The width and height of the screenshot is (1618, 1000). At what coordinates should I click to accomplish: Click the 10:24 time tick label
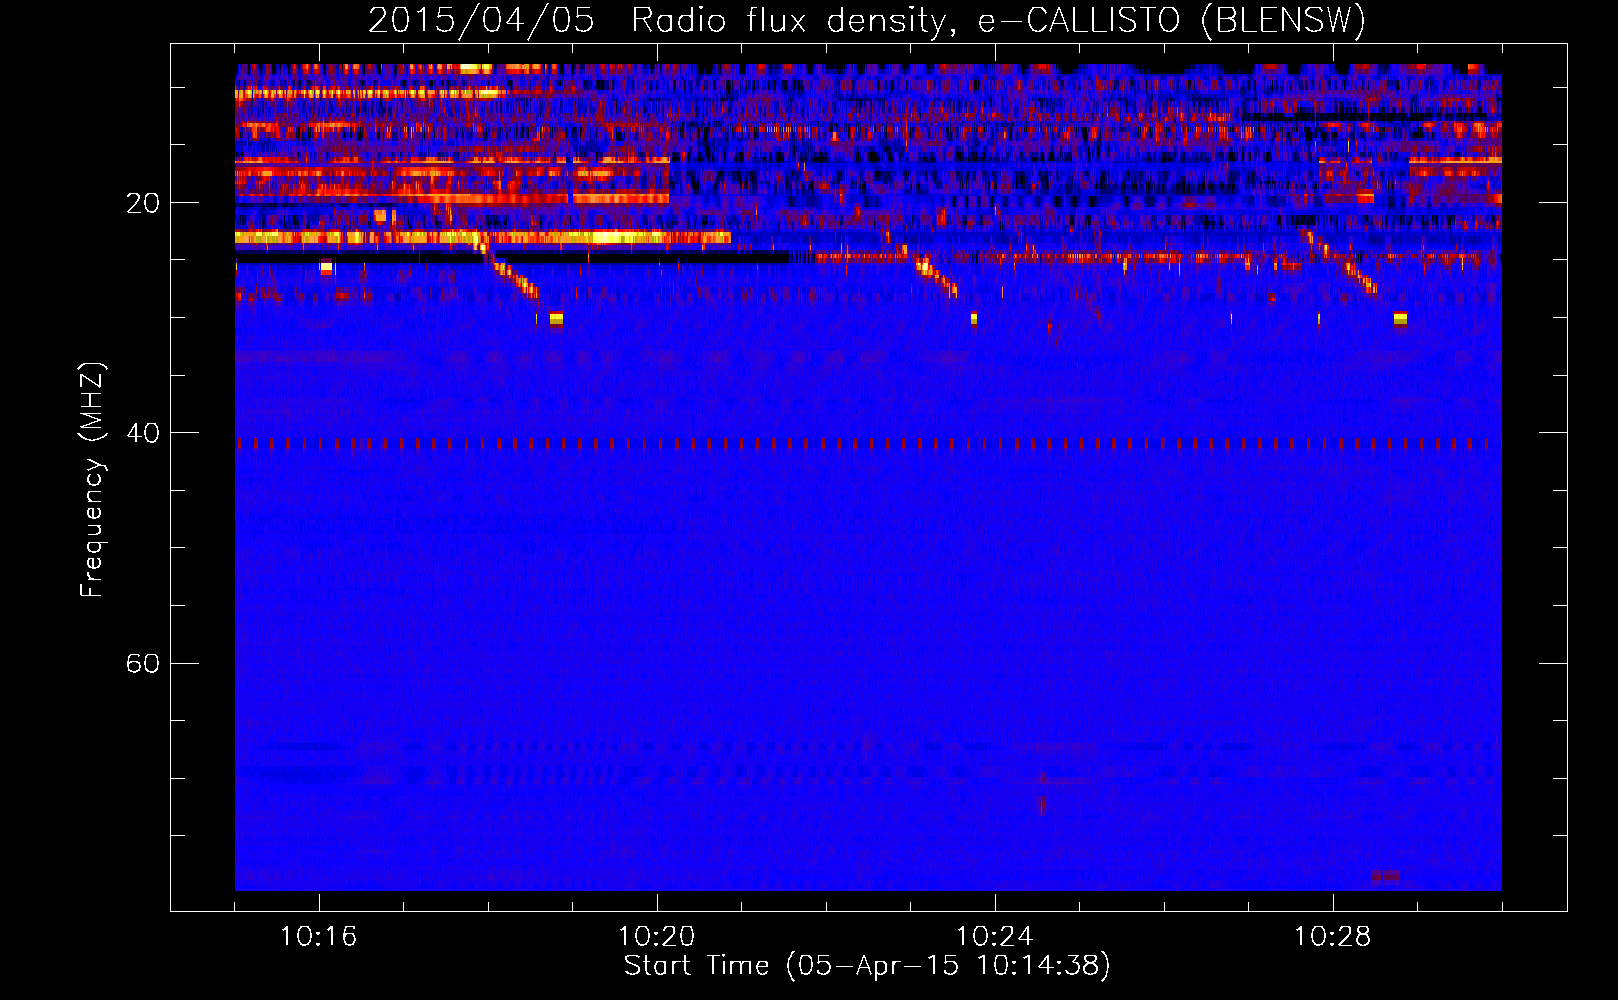click(x=994, y=936)
